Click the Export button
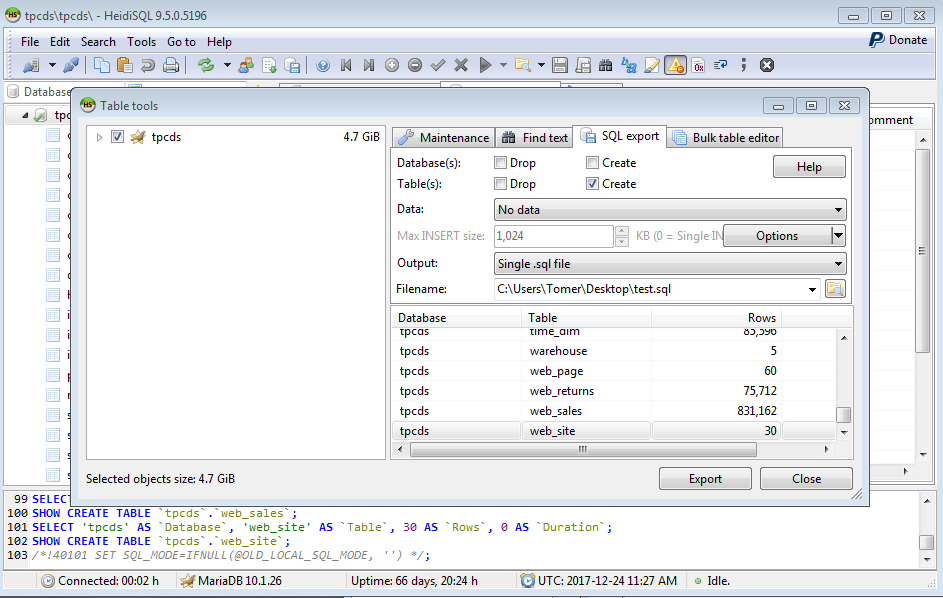The height and width of the screenshot is (598, 943). coord(705,479)
